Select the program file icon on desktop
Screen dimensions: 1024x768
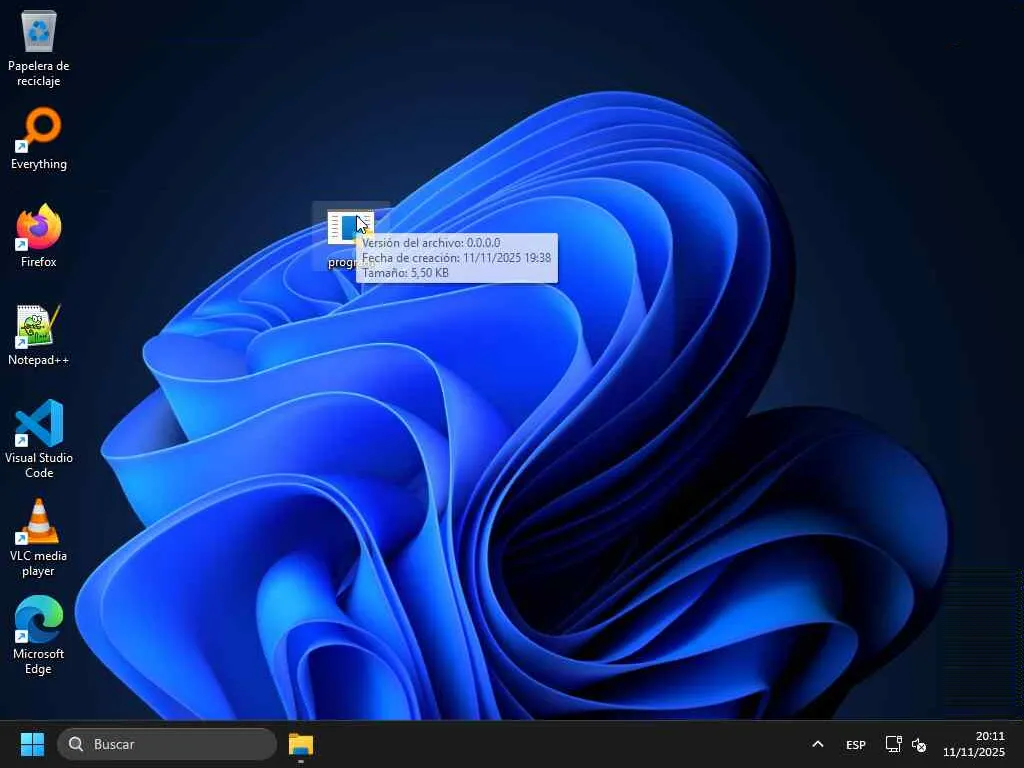pos(350,227)
